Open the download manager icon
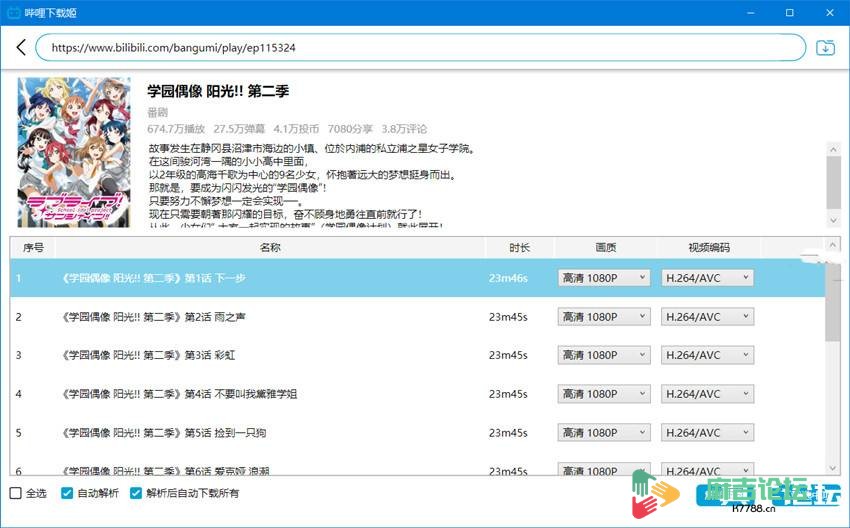This screenshot has height=528, width=850. coord(825,48)
